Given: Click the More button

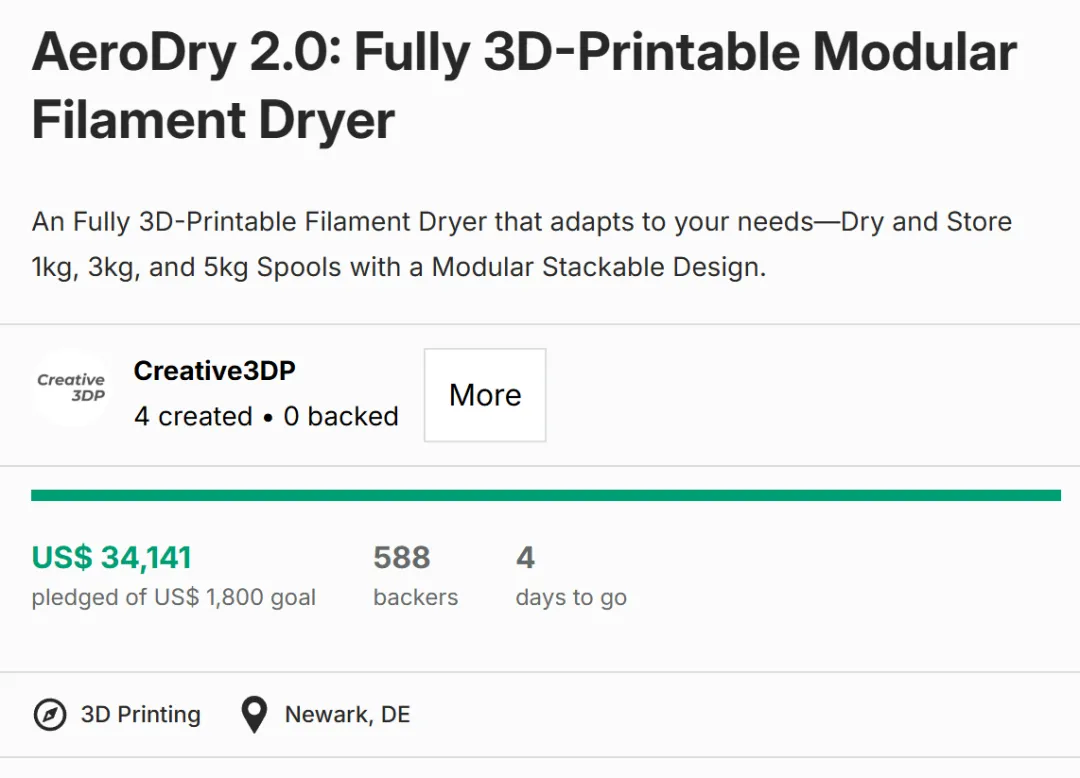Looking at the screenshot, I should (x=485, y=395).
